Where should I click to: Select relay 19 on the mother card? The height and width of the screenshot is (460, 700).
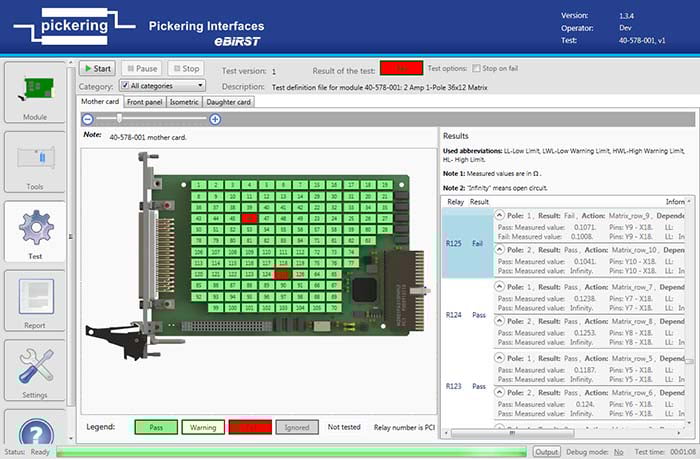385,184
